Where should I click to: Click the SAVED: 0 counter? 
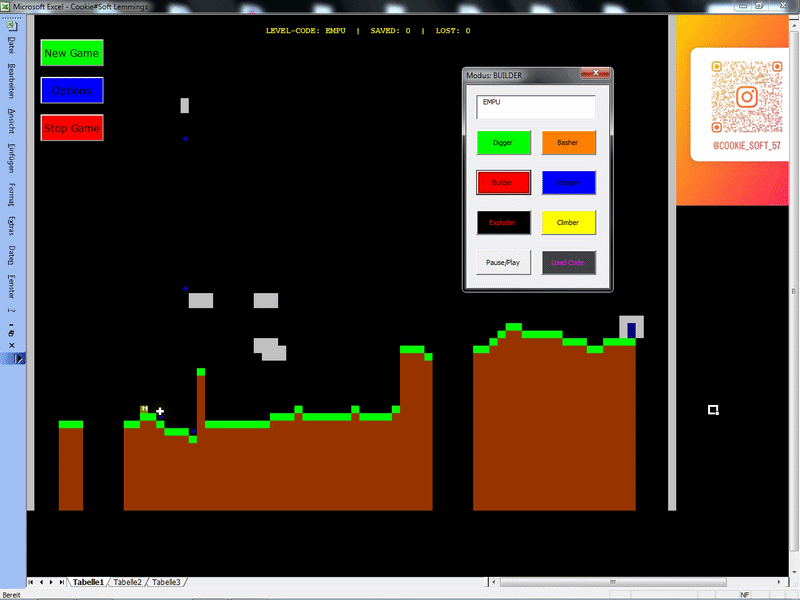tap(390, 31)
